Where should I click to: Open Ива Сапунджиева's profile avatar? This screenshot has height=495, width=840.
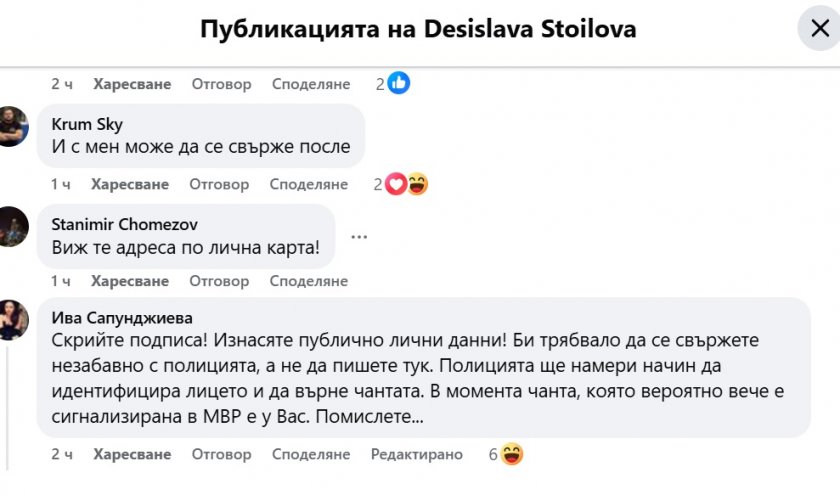point(13,319)
